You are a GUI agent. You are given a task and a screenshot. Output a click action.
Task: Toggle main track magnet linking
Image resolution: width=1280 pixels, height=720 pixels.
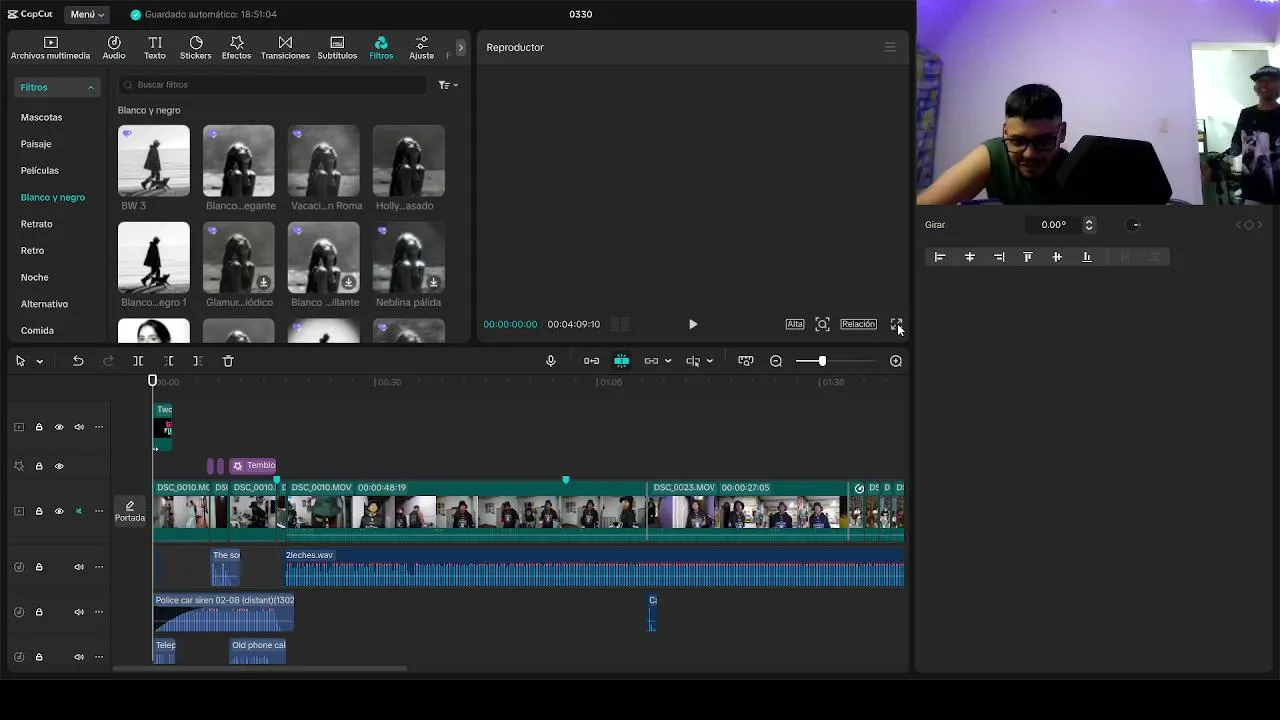click(x=592, y=361)
